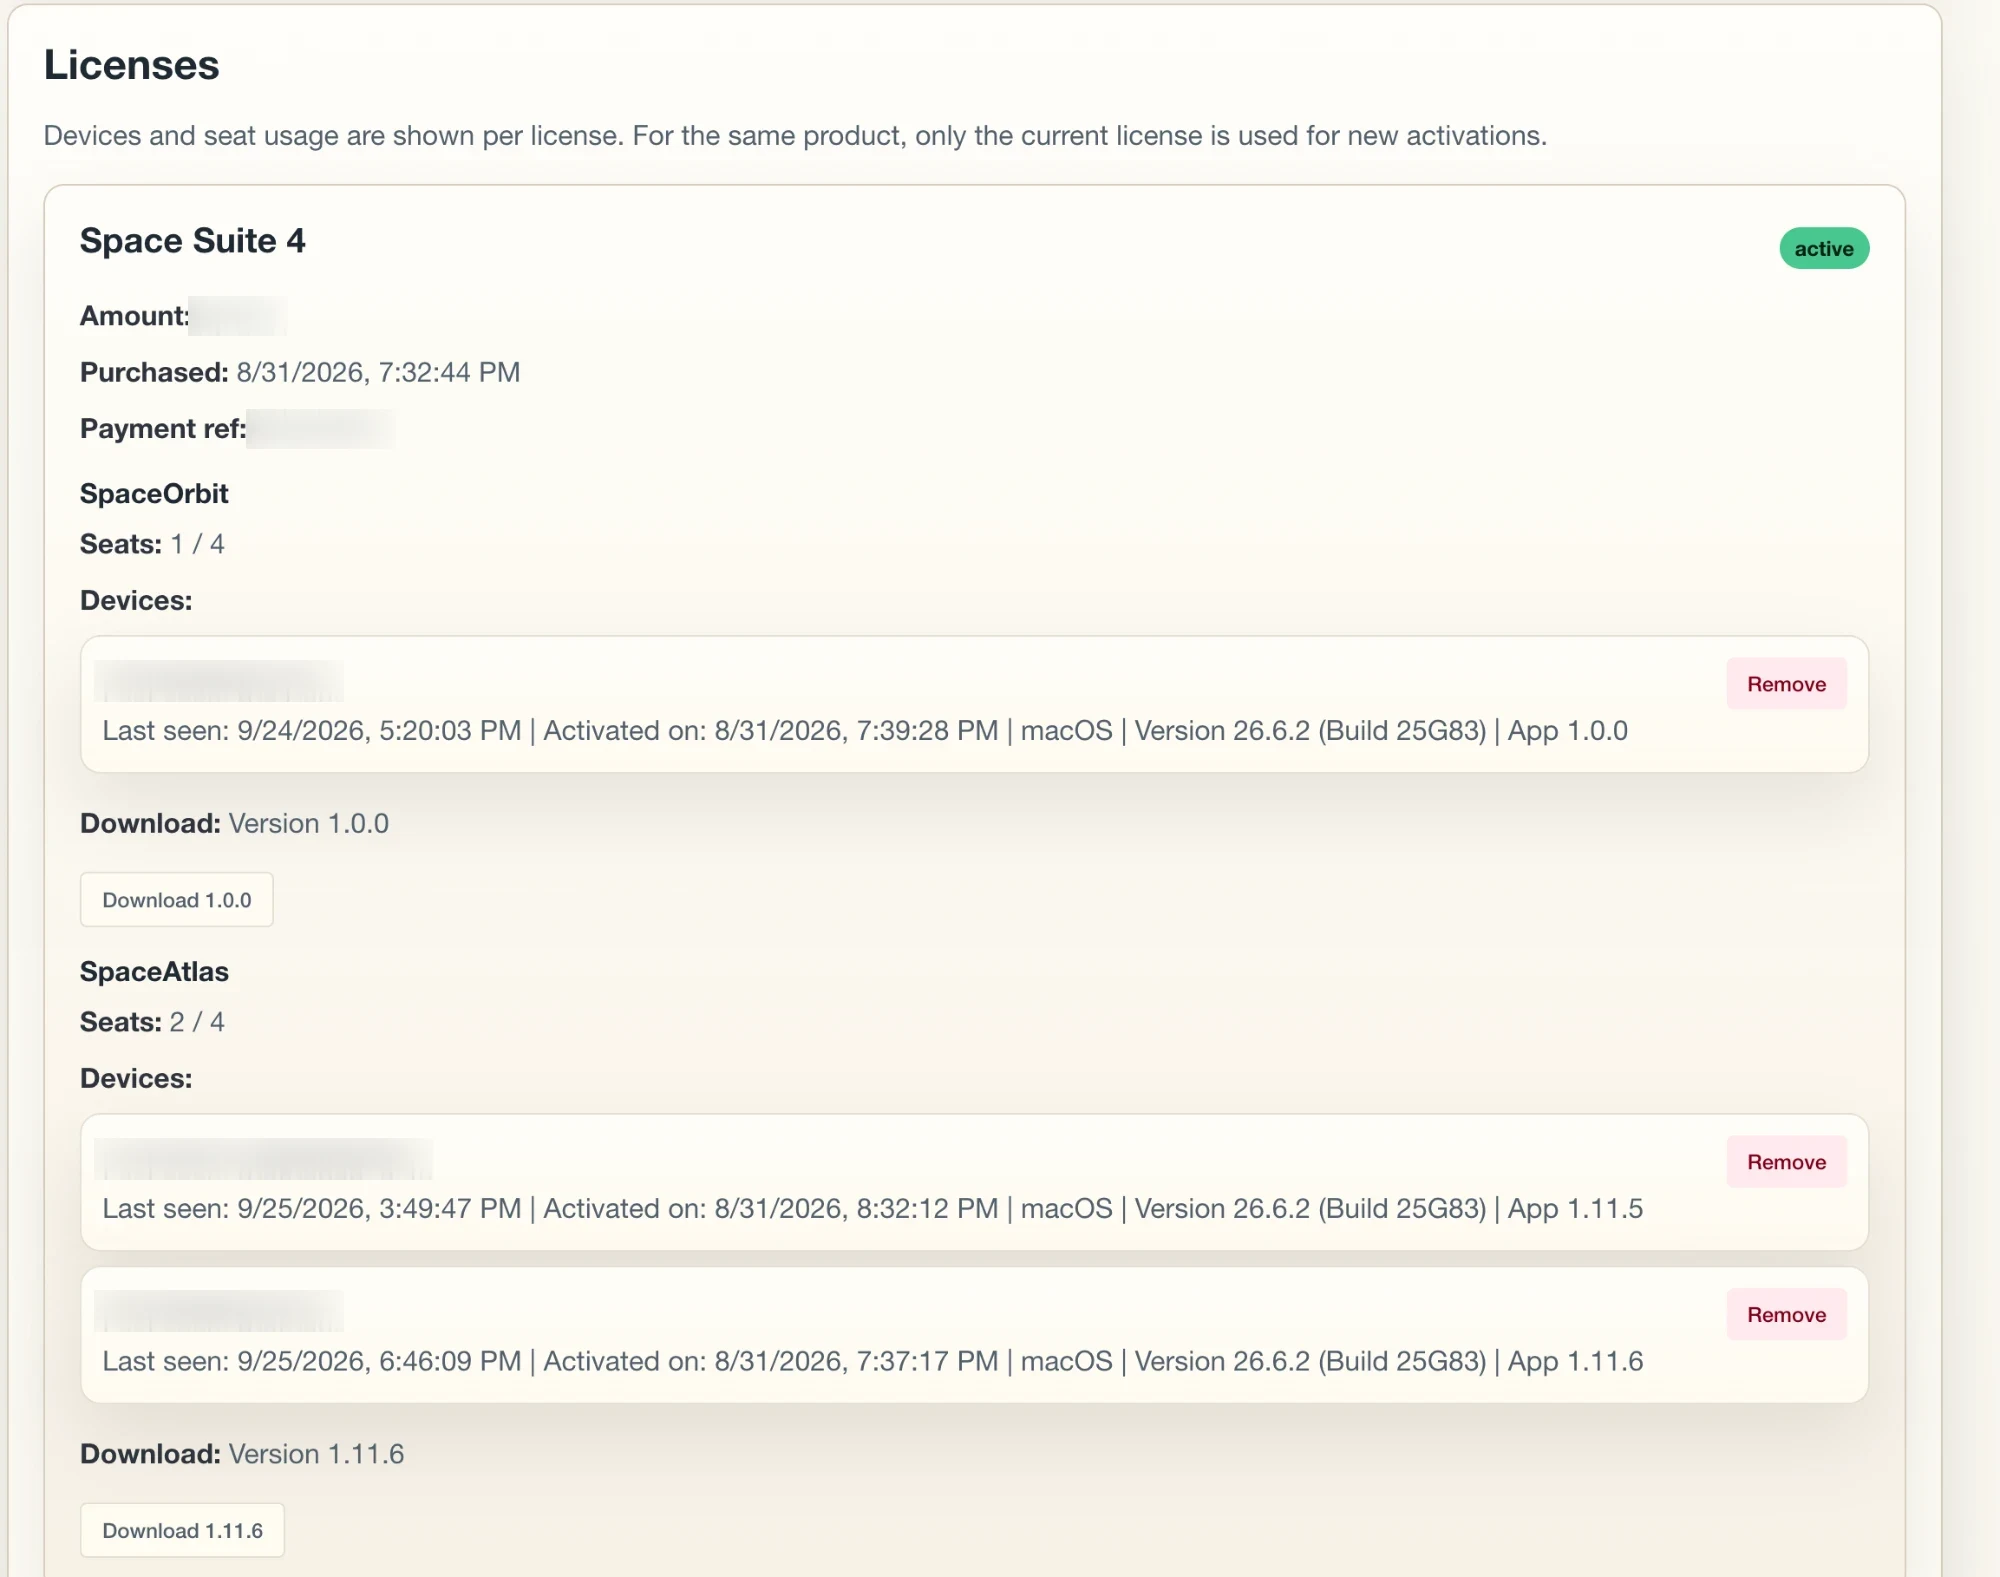This screenshot has height=1577, width=2000.
Task: Click the SpaceOrbit product heading
Action: (x=155, y=494)
